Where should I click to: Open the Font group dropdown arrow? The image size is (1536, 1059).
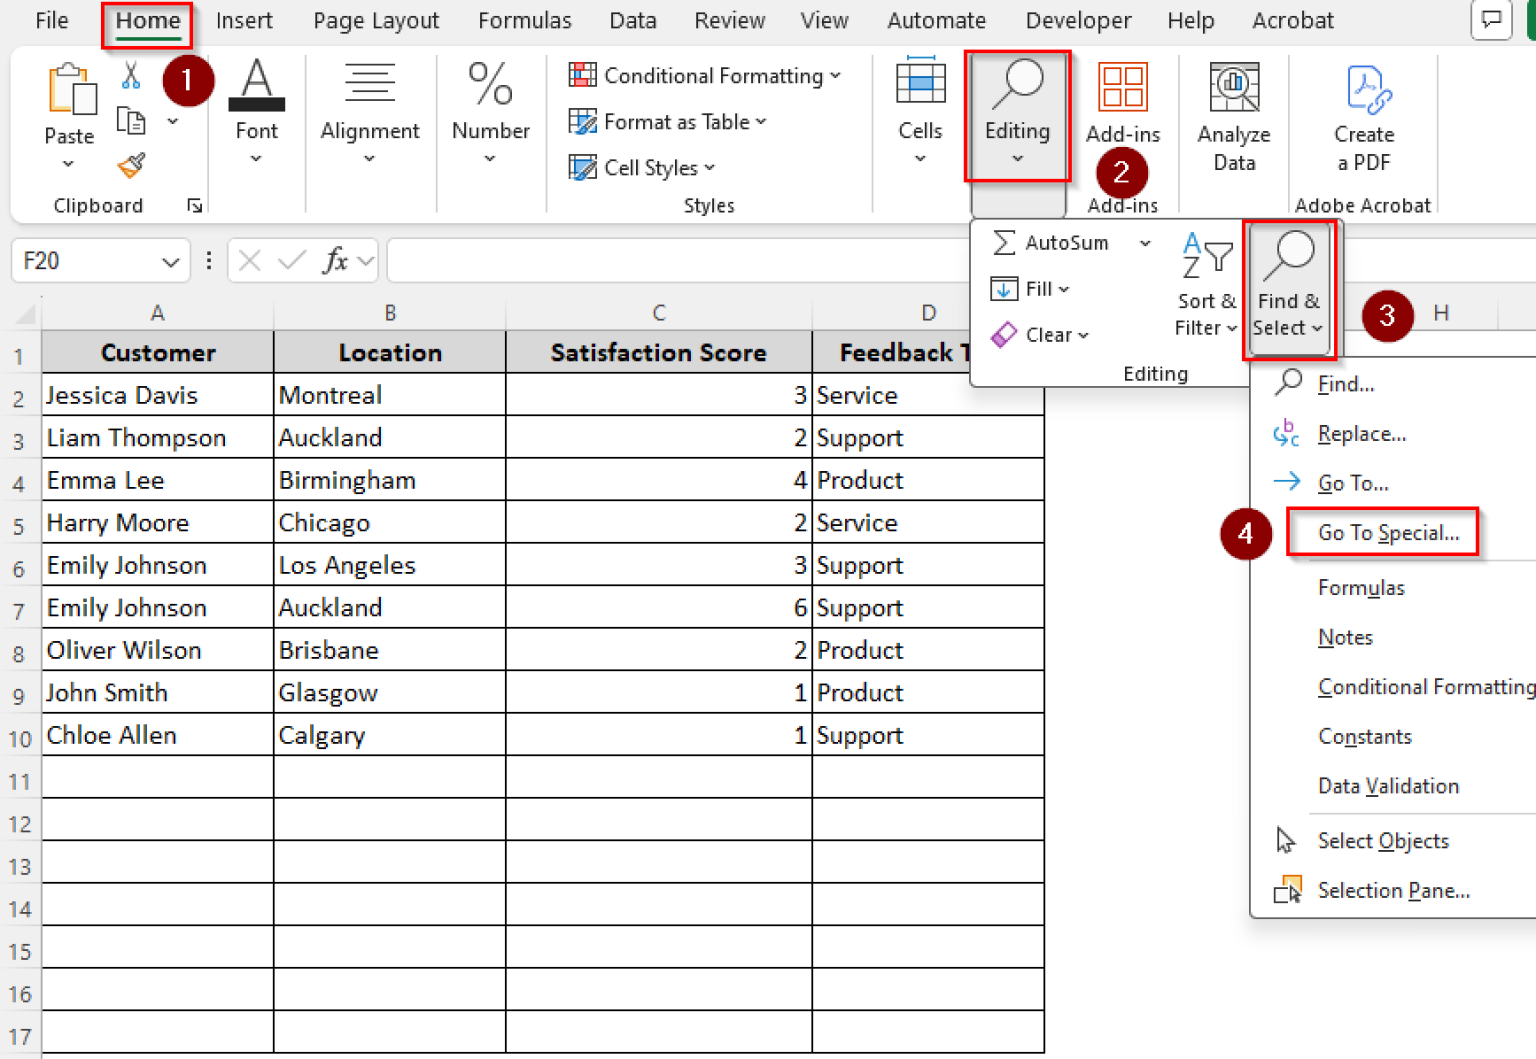pyautogui.click(x=256, y=158)
